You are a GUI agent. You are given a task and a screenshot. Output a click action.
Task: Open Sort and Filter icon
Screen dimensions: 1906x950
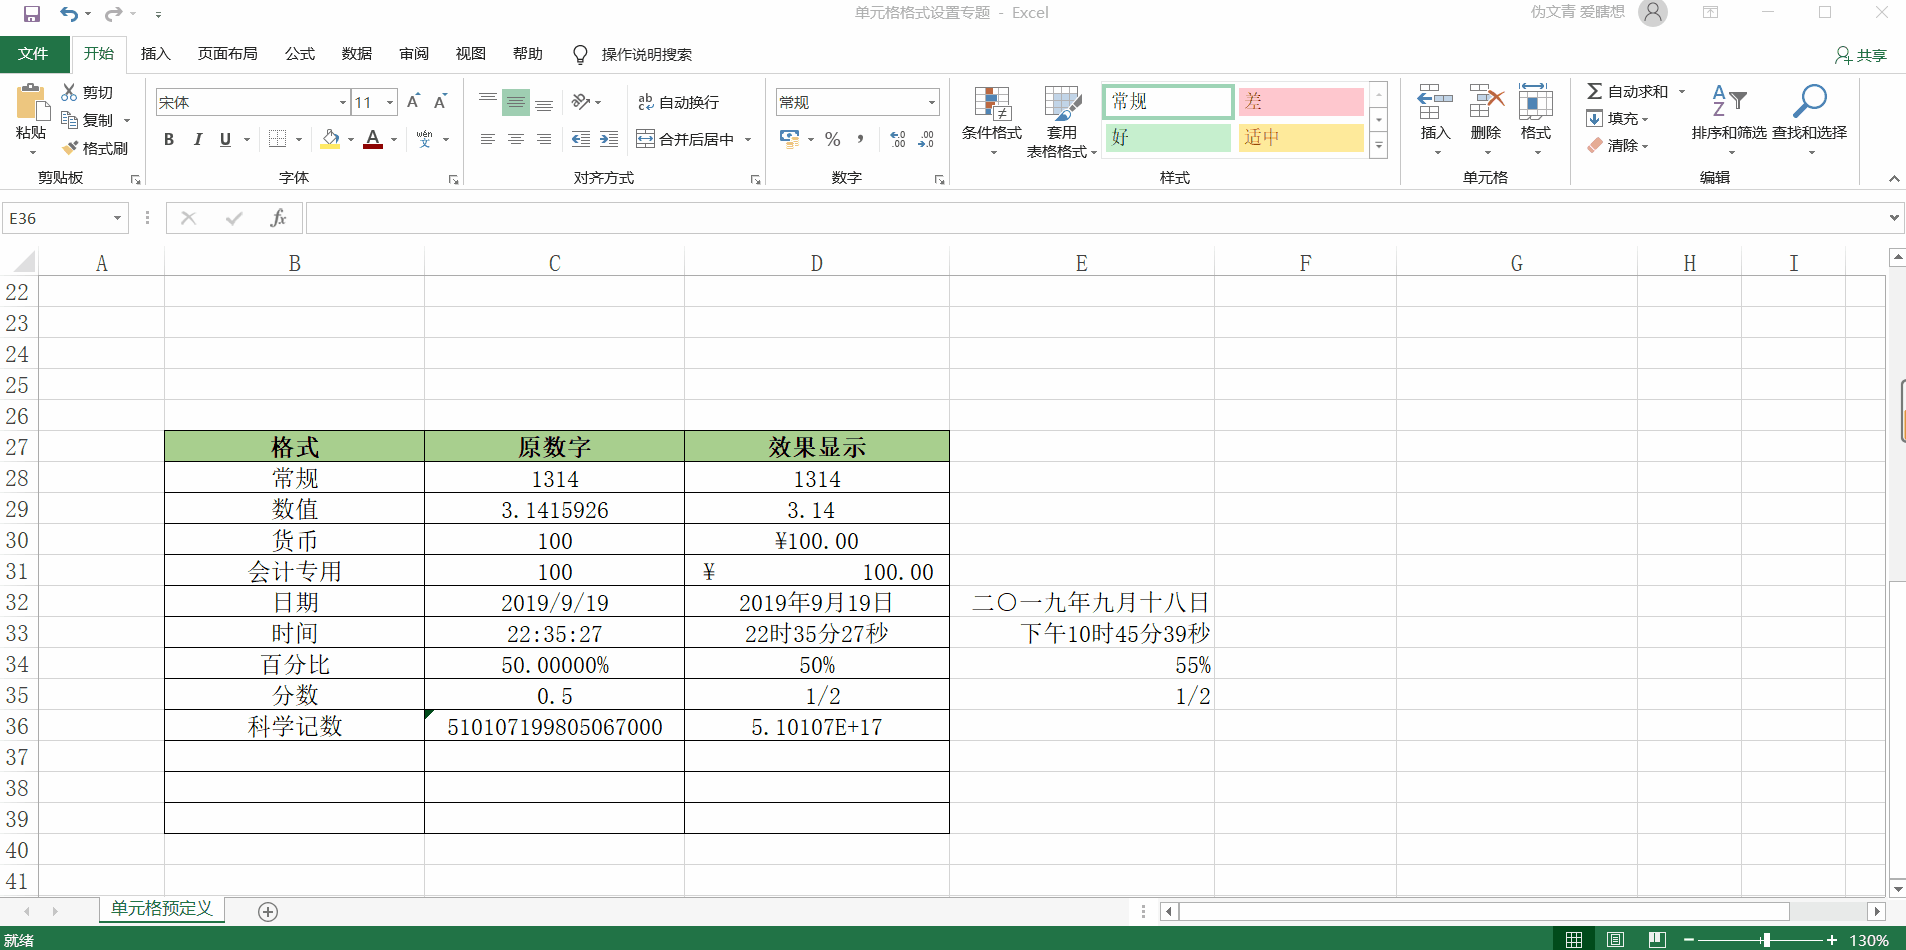click(x=1729, y=102)
